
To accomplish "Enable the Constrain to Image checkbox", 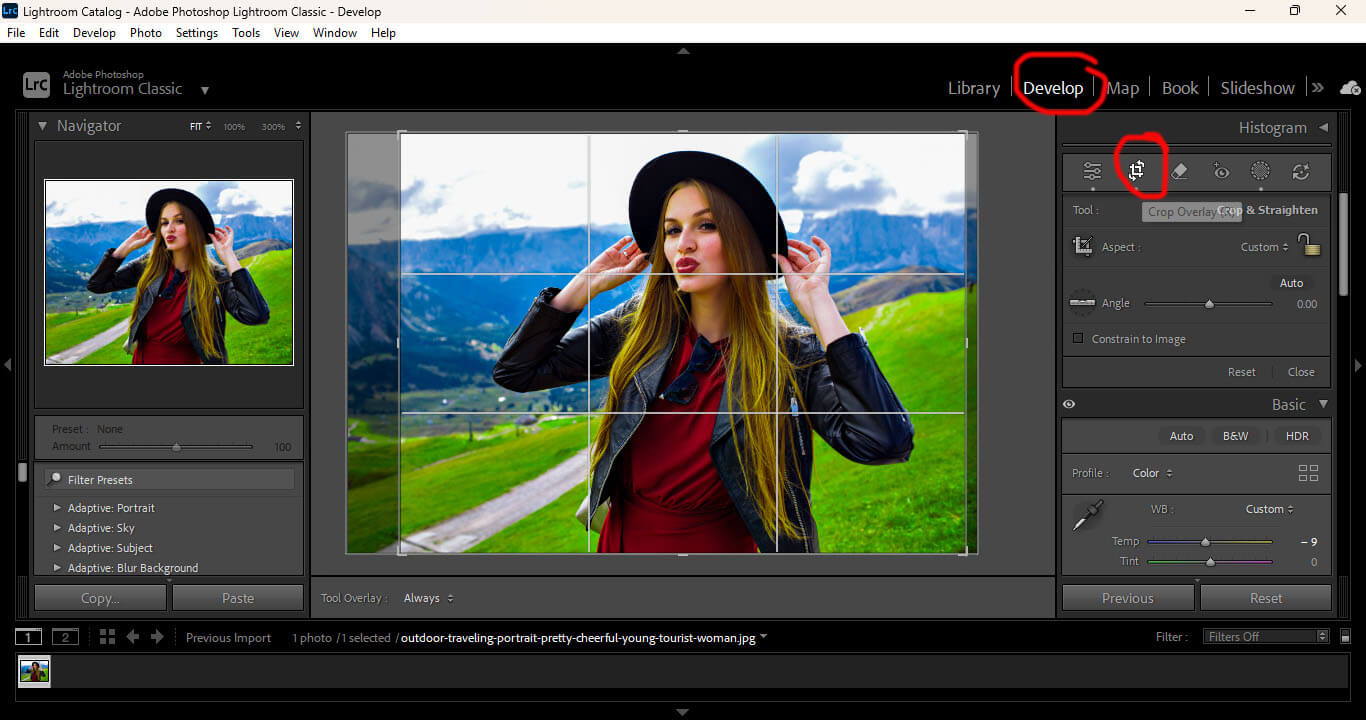I will (1078, 339).
